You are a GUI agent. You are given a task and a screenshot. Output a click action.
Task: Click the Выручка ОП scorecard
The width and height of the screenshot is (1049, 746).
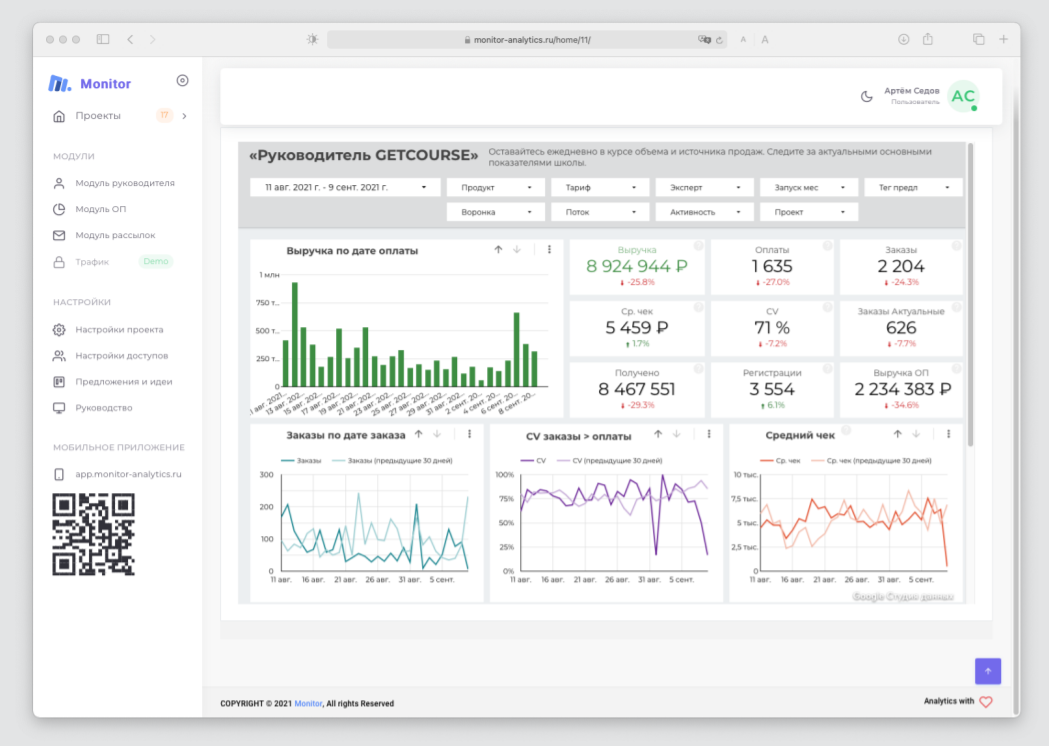900,389
